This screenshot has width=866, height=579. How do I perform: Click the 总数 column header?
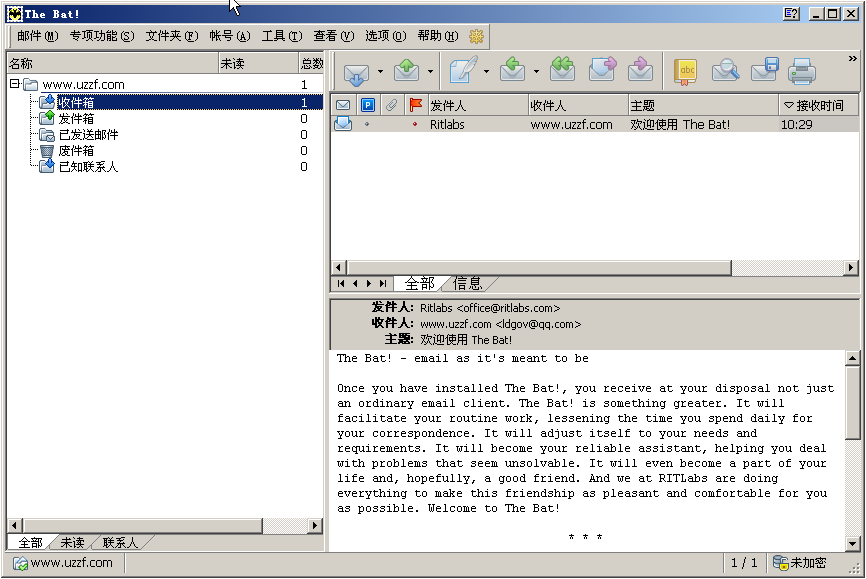coord(311,64)
